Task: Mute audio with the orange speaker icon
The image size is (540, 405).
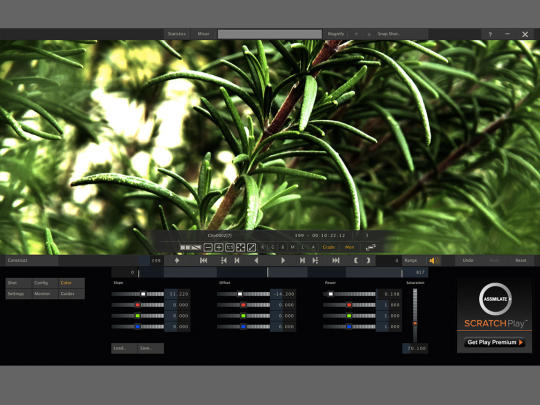Action: [x=433, y=261]
